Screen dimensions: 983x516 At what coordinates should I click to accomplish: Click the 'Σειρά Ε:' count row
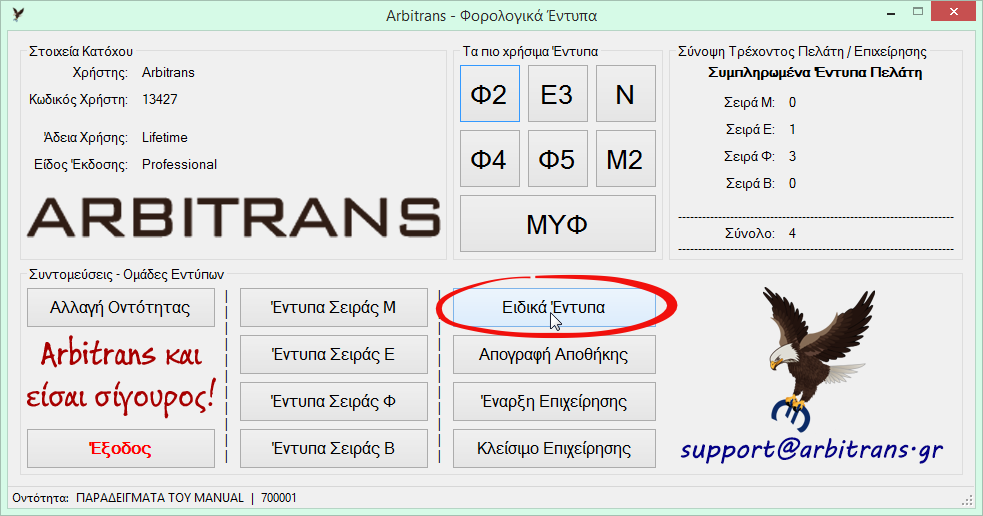[x=760, y=129]
